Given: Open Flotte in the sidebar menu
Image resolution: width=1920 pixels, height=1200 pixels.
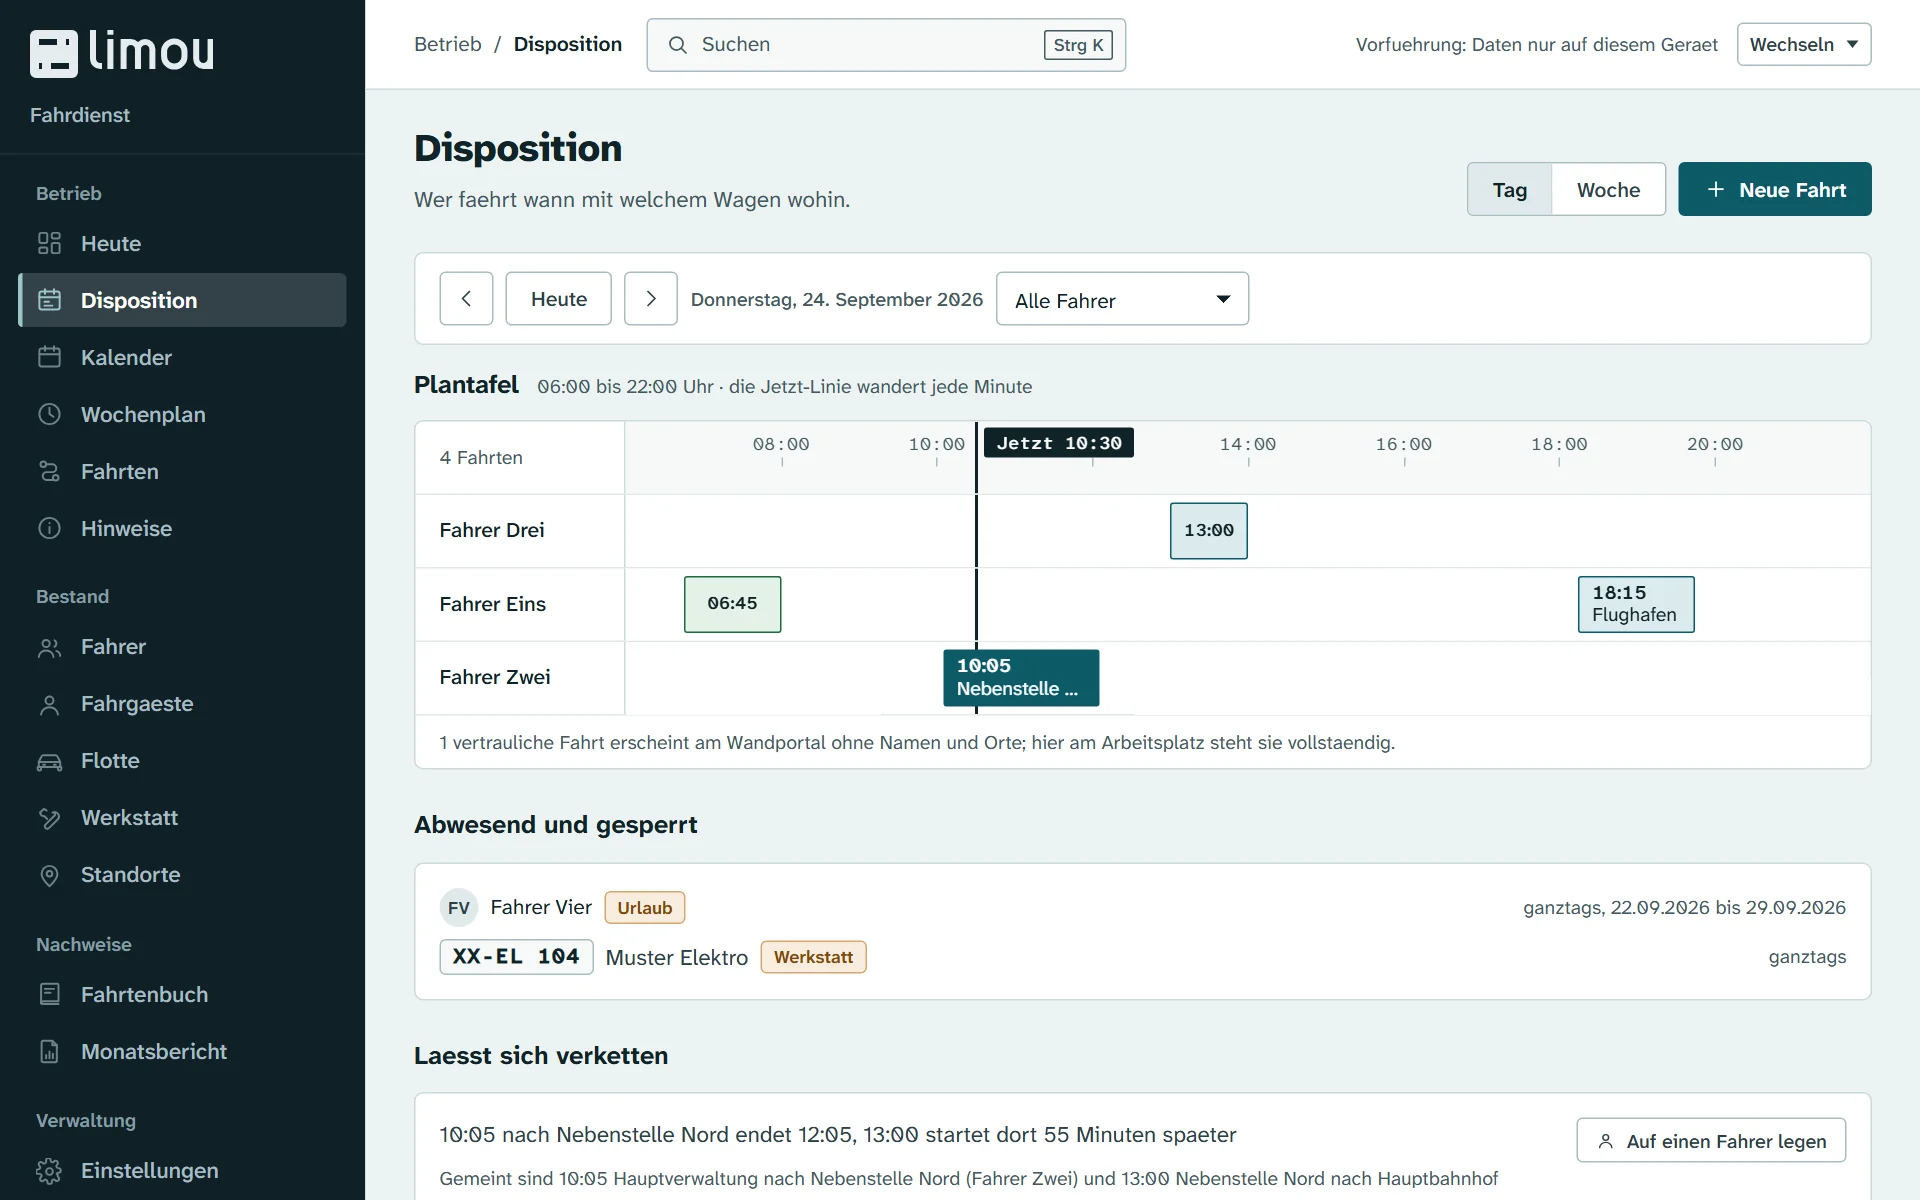Looking at the screenshot, I should pos(182,761).
